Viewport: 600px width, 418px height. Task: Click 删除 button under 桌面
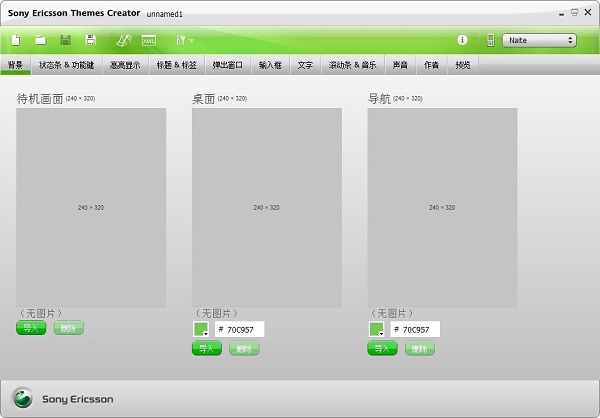(x=244, y=348)
